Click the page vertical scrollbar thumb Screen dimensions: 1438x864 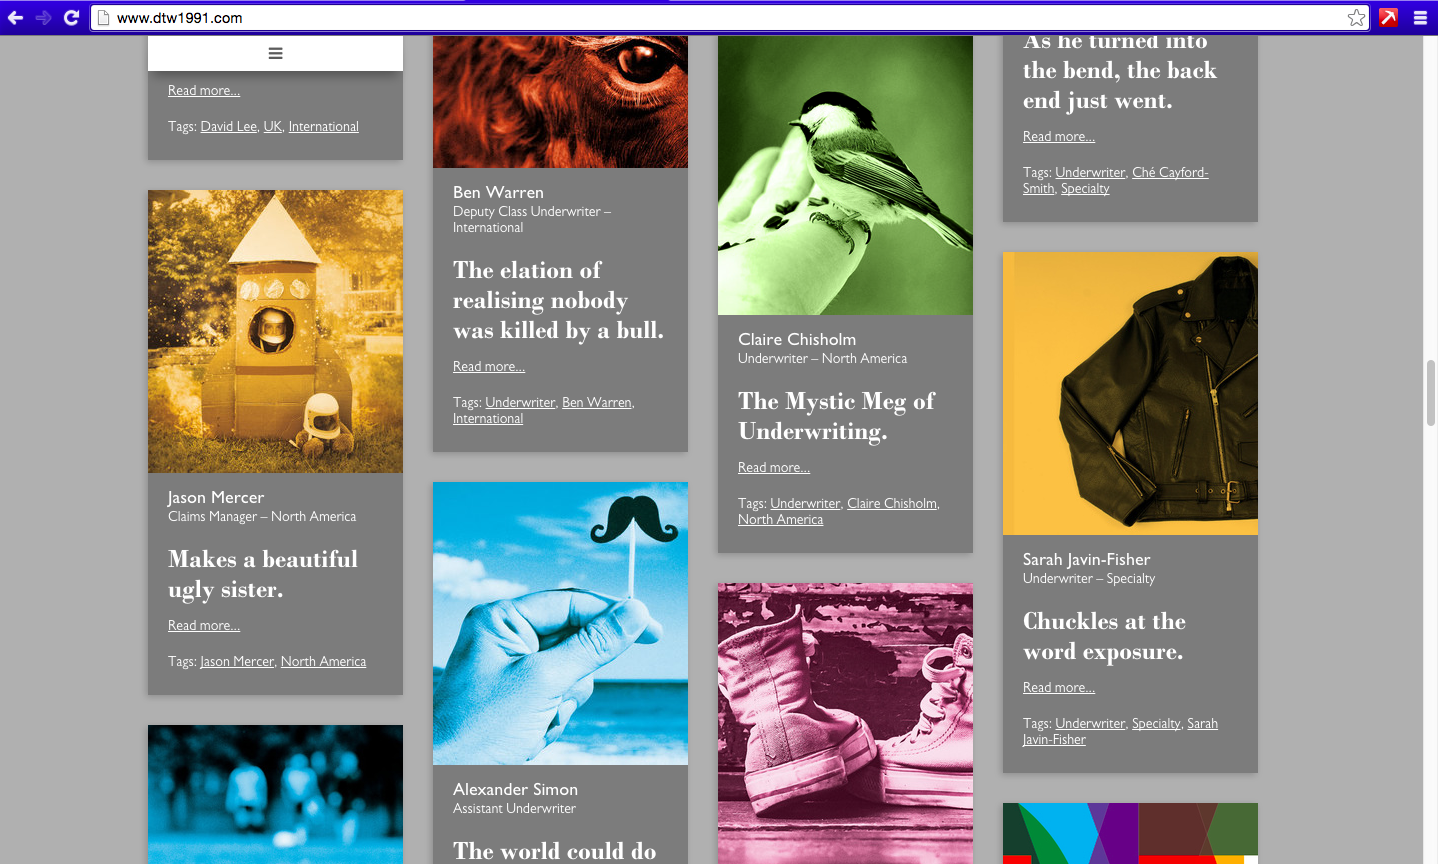point(1431,393)
